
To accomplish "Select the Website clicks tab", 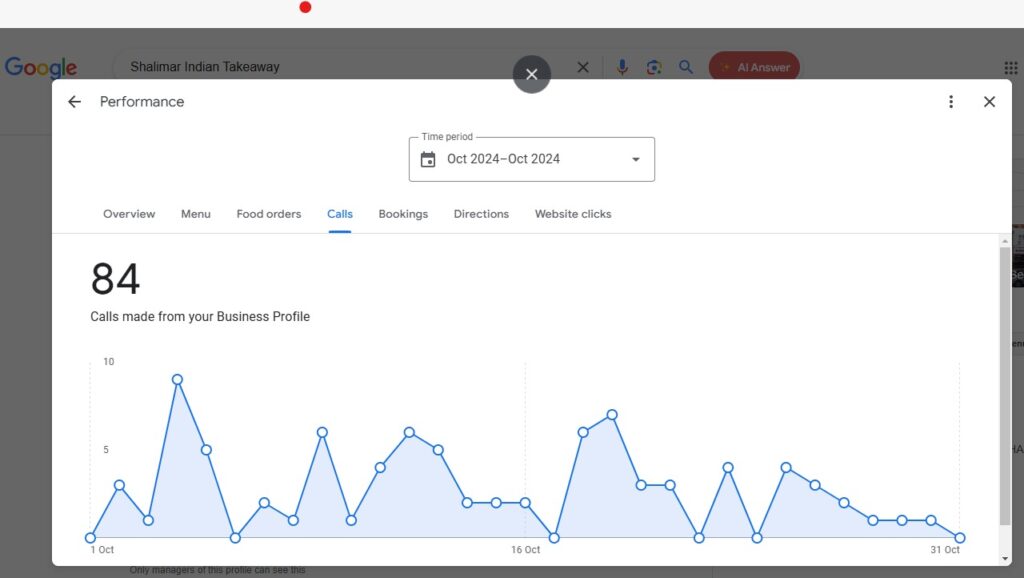I will click(573, 214).
